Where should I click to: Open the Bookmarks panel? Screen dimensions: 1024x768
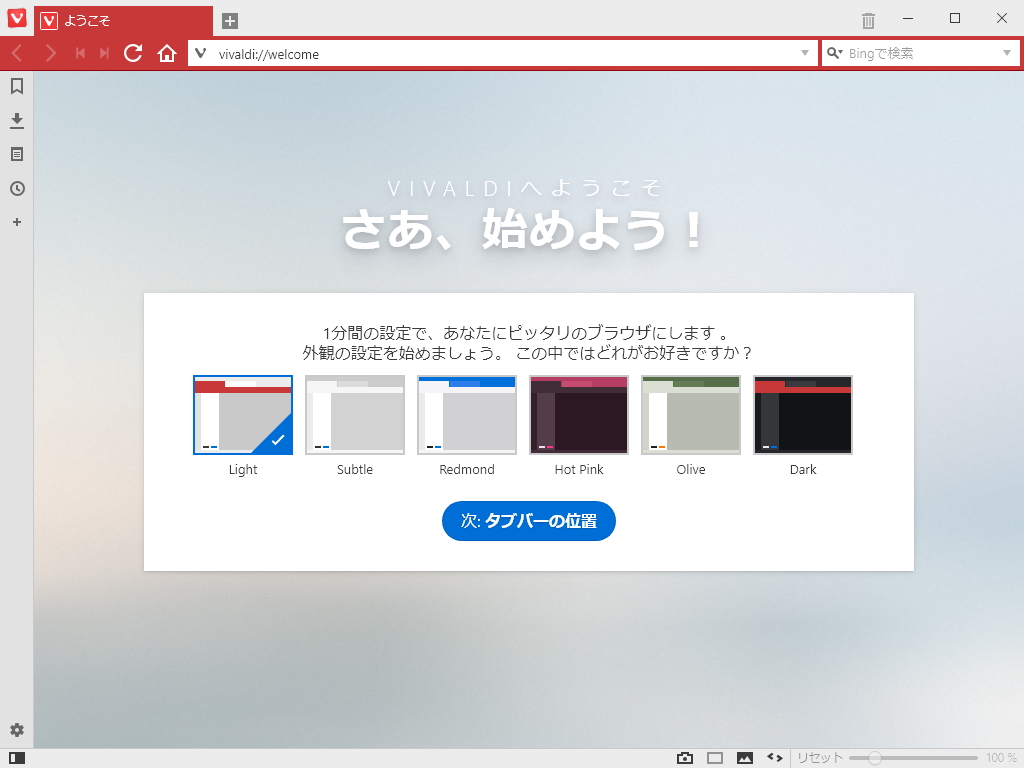16,87
